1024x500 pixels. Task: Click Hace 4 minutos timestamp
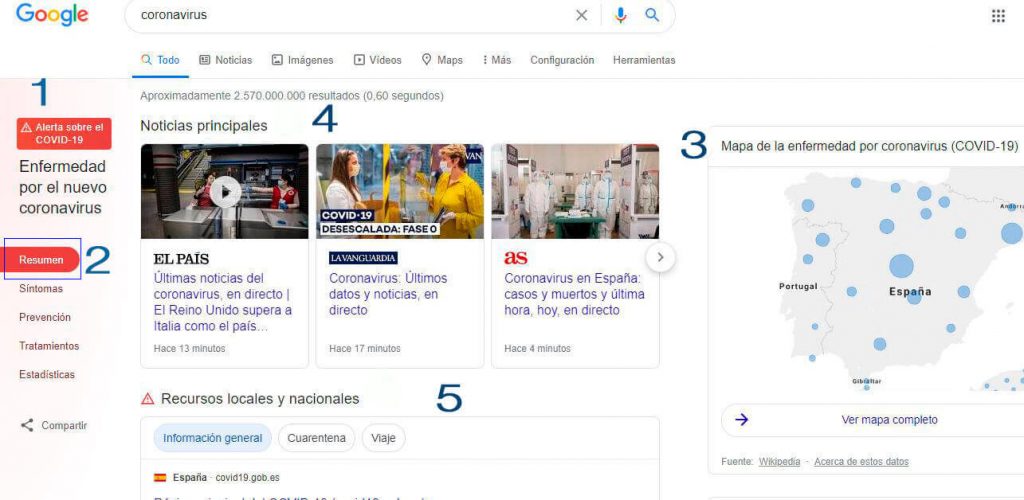click(x=537, y=349)
